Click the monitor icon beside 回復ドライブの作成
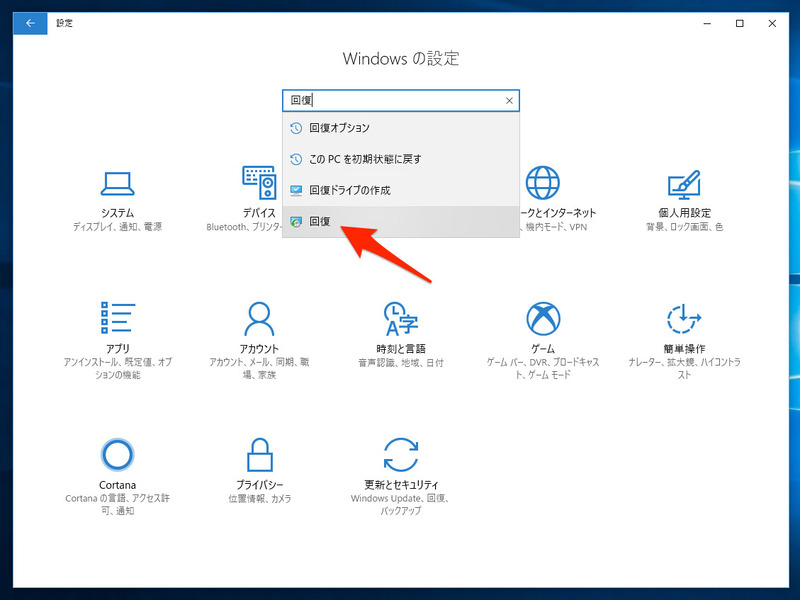The width and height of the screenshot is (800, 600). point(296,190)
